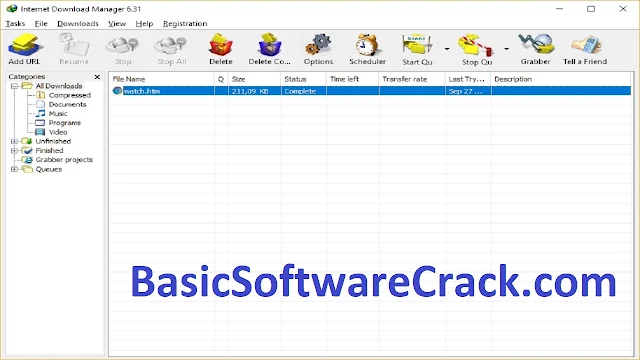Close the Categories panel
This screenshot has width=640, height=360.
pos(97,77)
